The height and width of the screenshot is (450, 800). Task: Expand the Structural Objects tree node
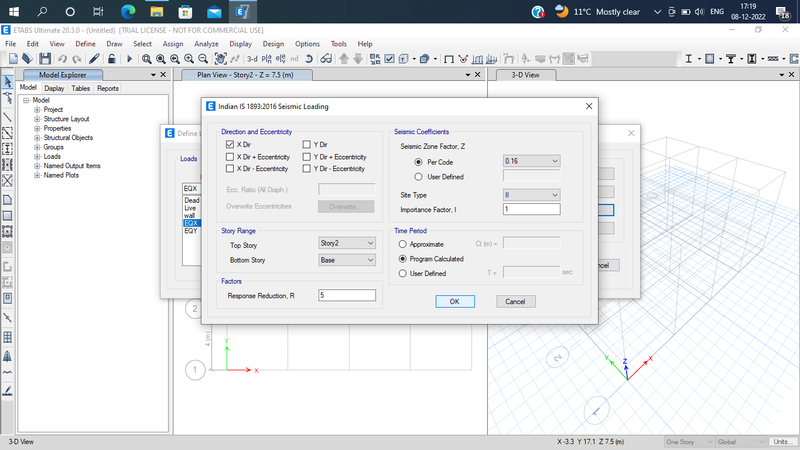37,138
